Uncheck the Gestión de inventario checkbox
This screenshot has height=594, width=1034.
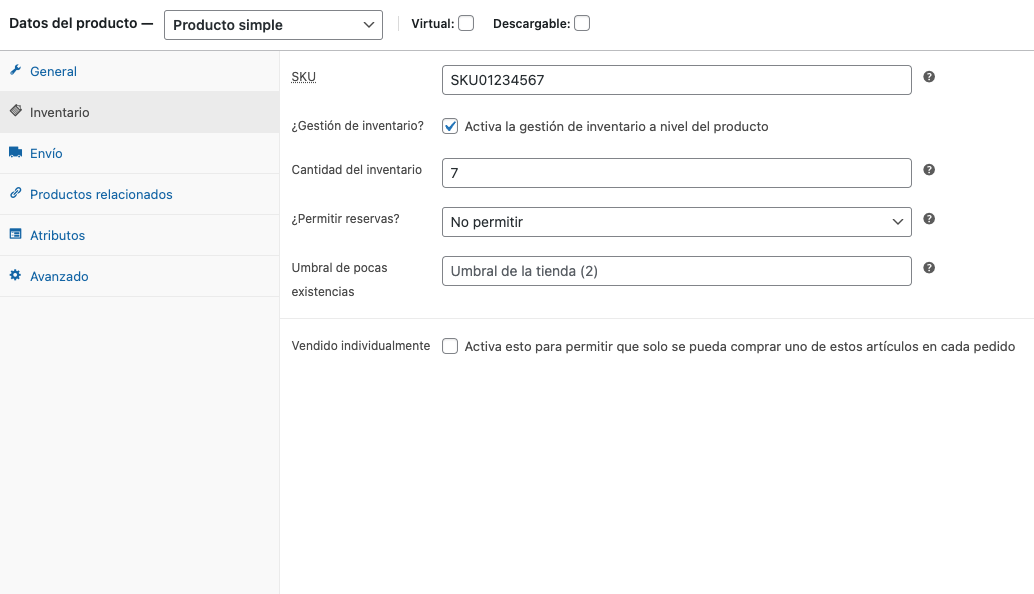tap(450, 127)
